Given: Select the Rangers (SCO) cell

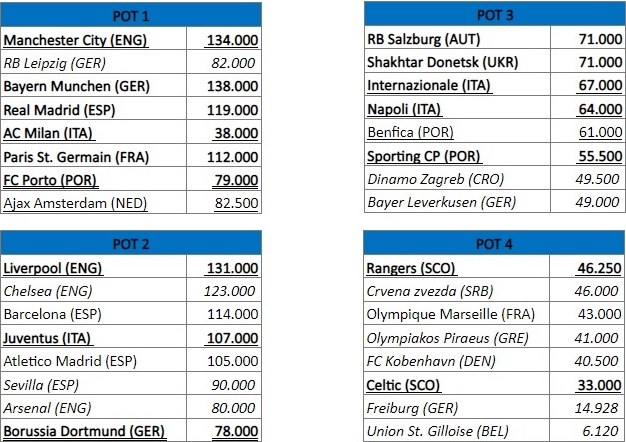Looking at the screenshot, I should (x=457, y=267).
